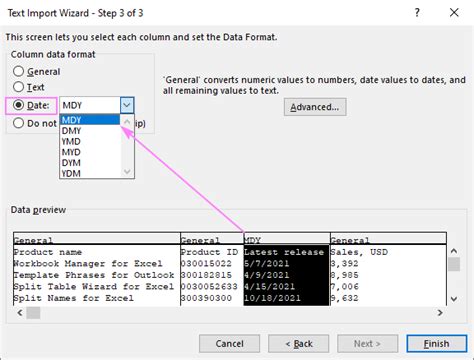Click the data preview scroll-down arrow
Image resolution: width=474 pixels, height=360 pixels.
pyautogui.click(x=454, y=299)
